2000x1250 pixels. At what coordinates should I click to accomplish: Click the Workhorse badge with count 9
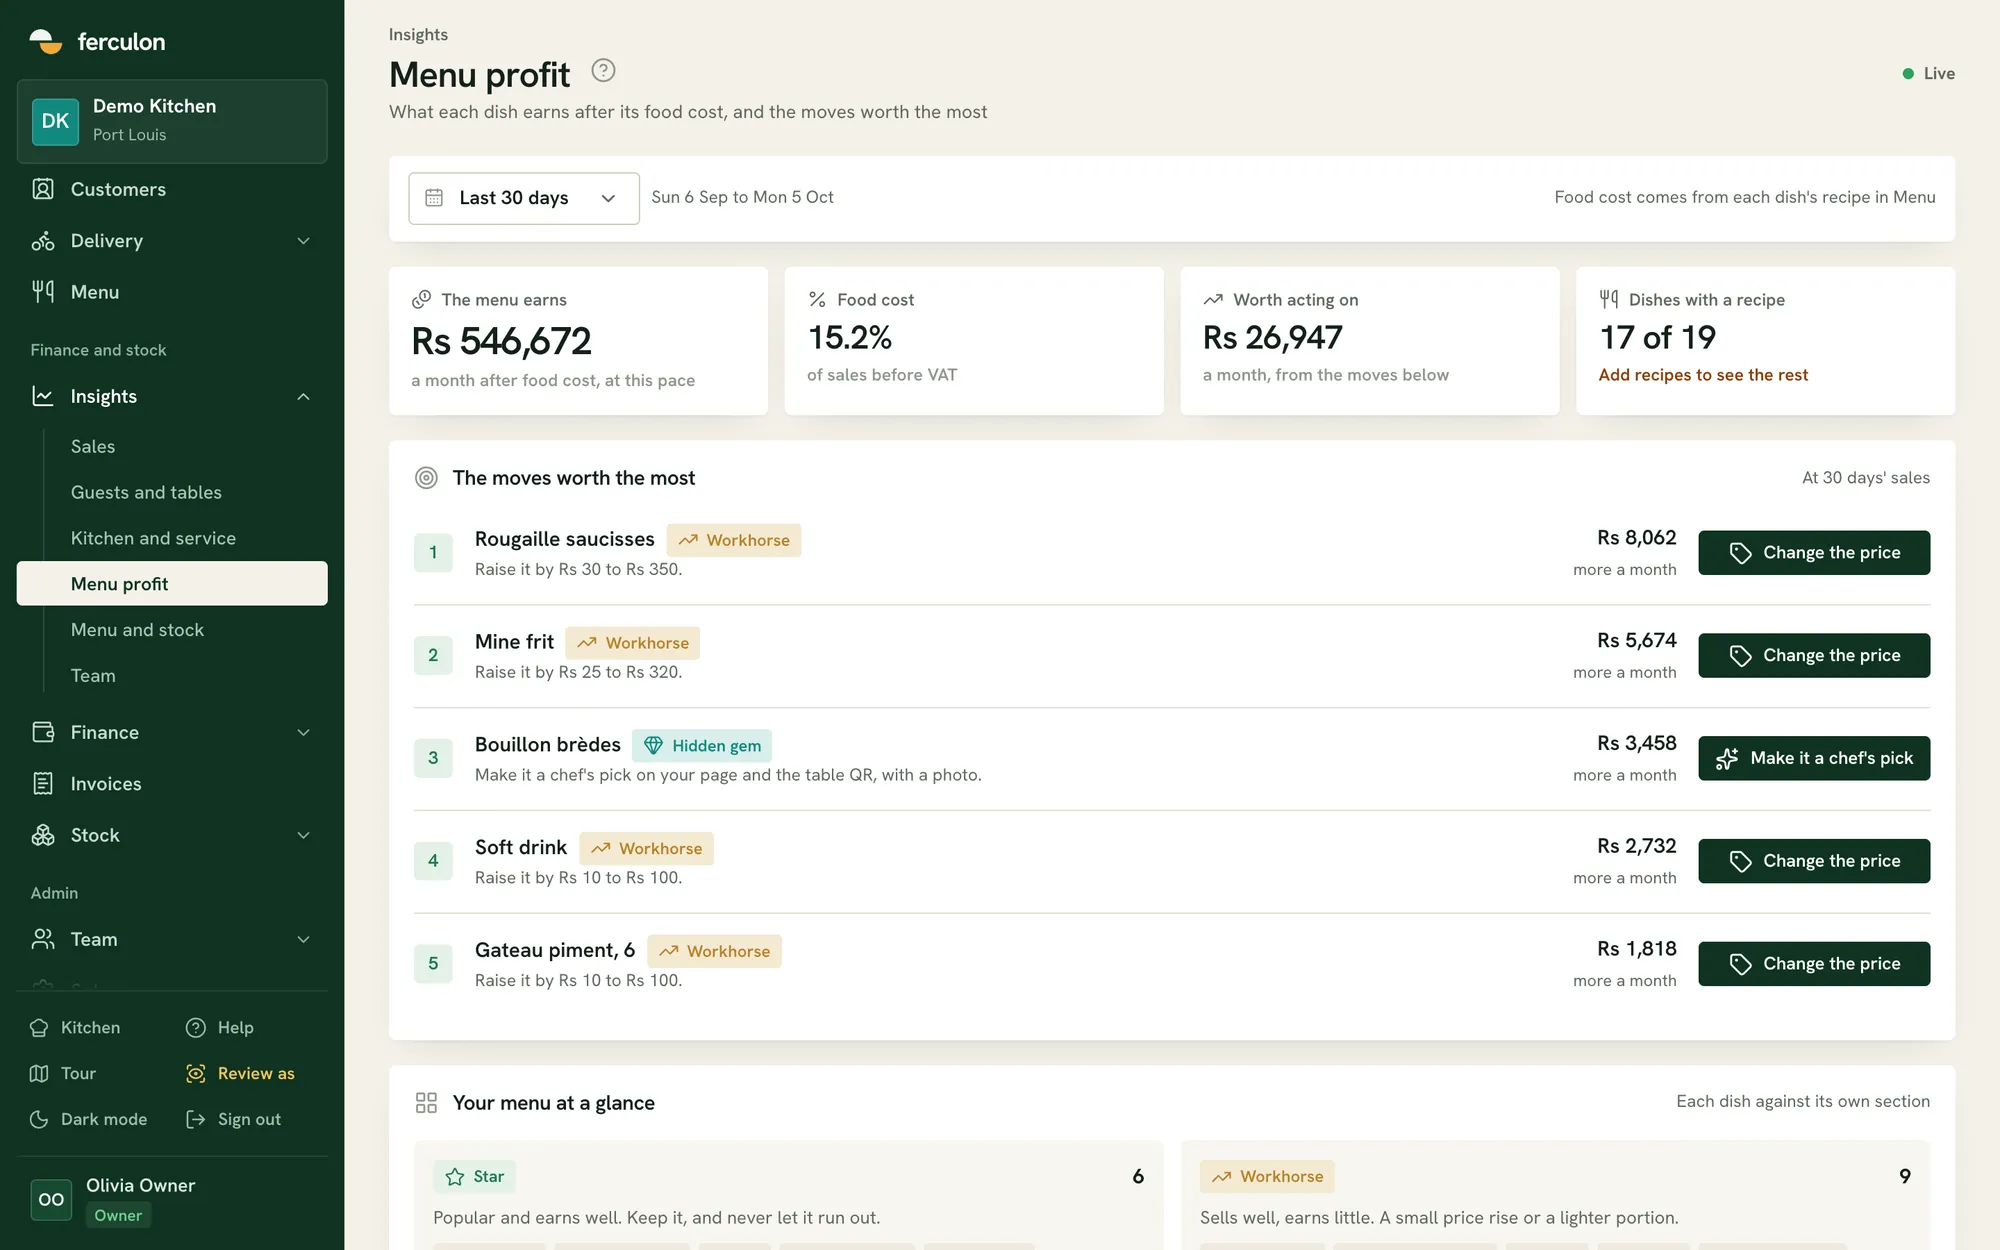1267,1177
